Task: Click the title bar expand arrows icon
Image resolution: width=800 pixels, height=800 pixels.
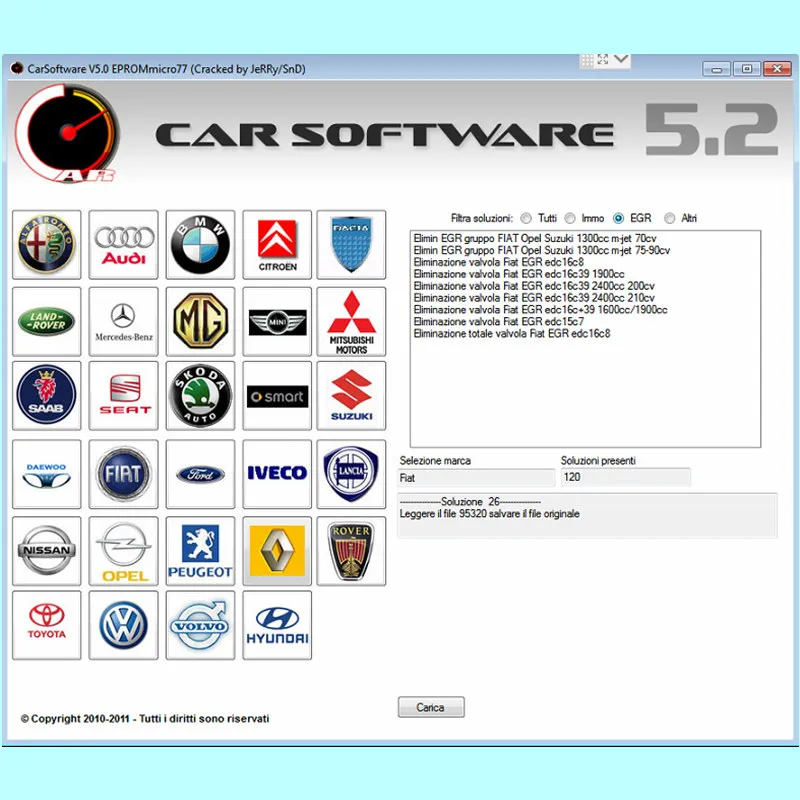Action: 603,59
